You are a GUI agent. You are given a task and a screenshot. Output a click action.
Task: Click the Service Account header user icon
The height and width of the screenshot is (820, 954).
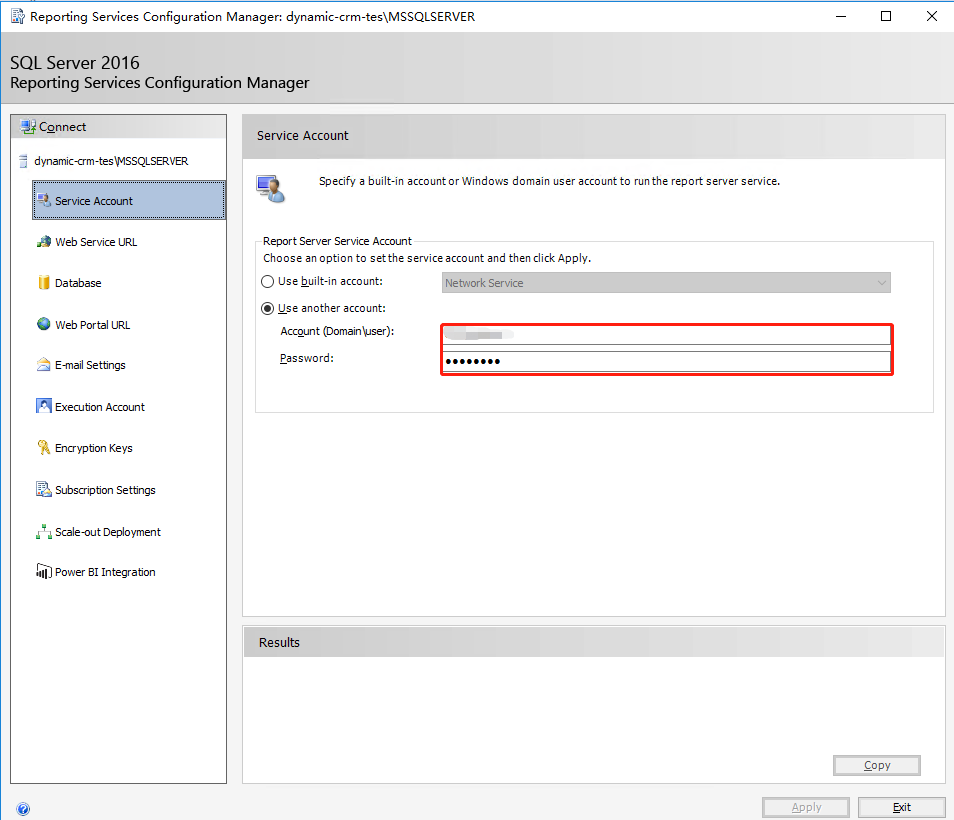click(271, 189)
